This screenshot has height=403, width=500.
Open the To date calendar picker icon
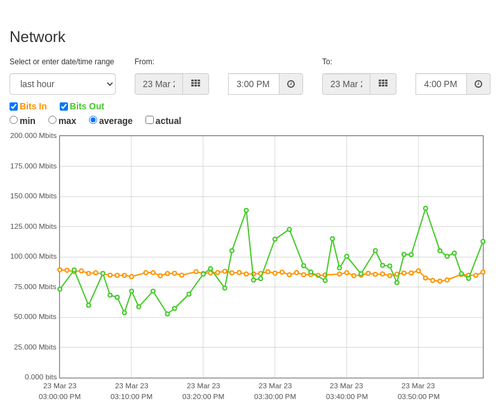coord(383,84)
